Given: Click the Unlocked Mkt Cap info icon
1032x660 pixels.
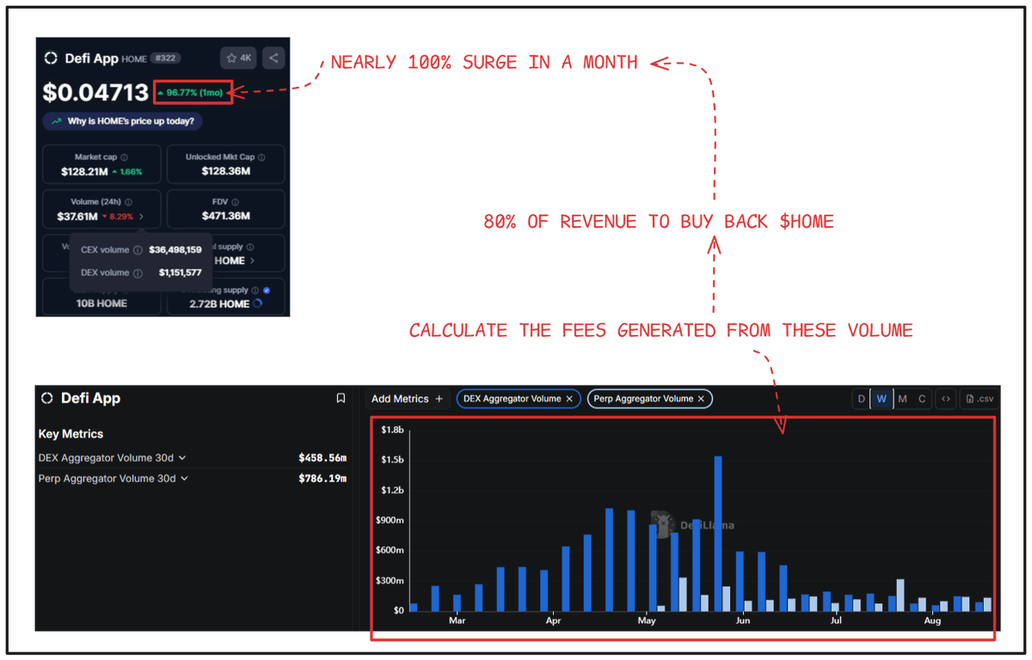Looking at the screenshot, I should 262,157.
